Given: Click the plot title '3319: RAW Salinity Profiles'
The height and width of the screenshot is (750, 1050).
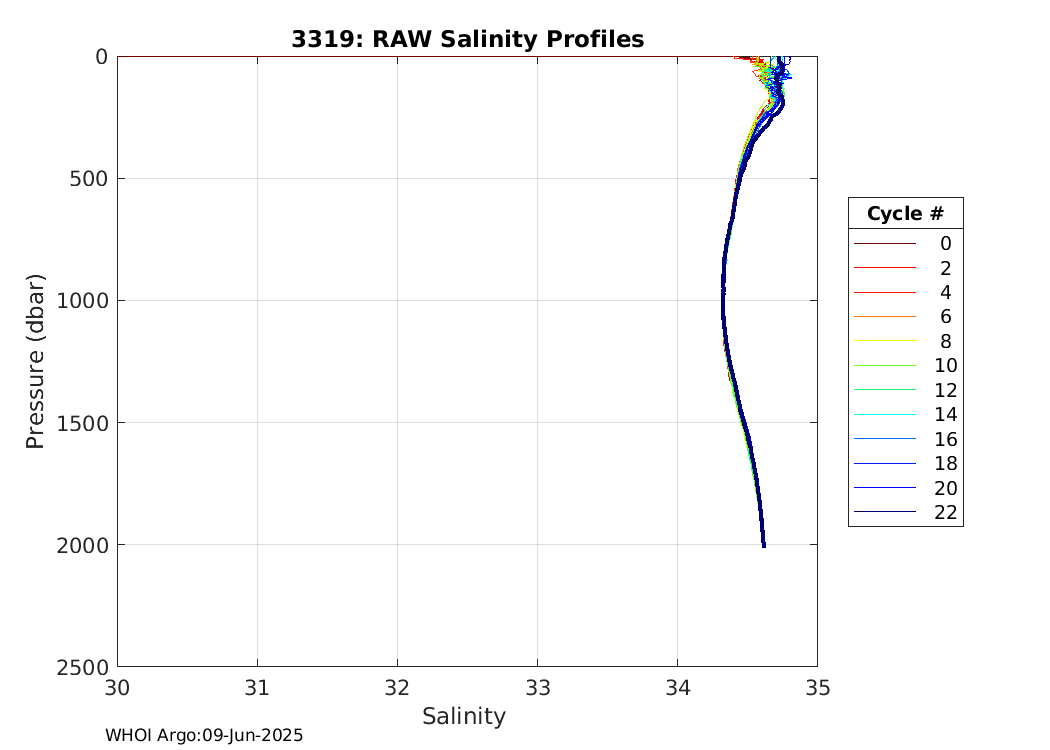Looking at the screenshot, I should point(467,39).
